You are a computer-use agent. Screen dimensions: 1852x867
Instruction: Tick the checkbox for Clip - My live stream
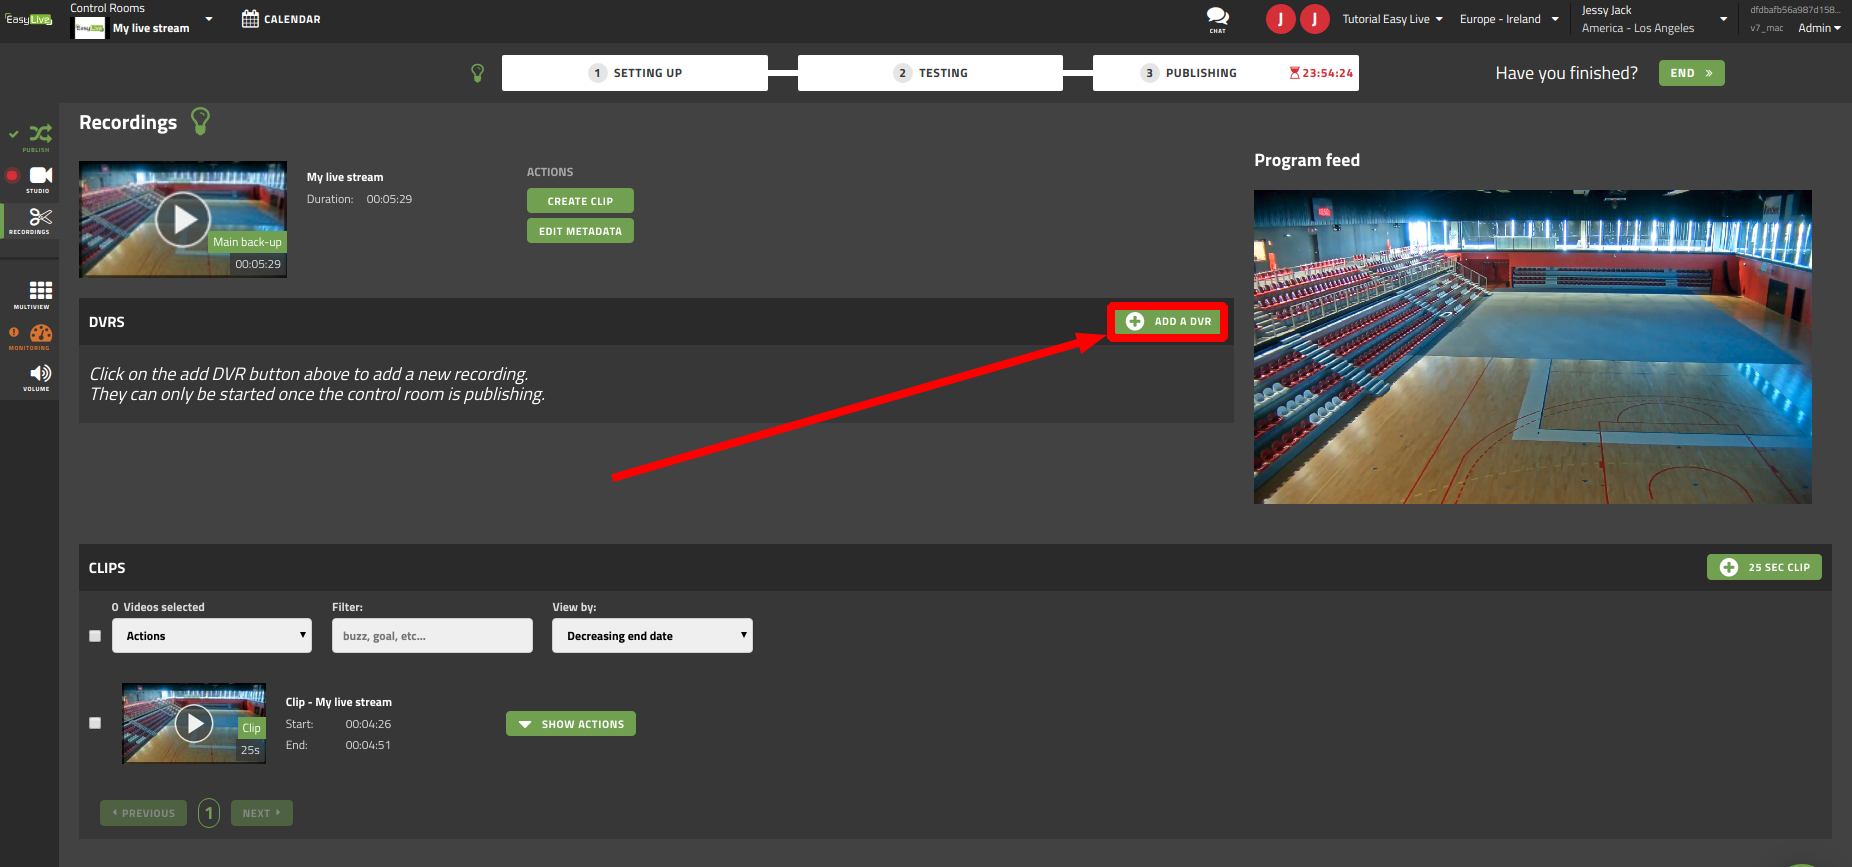[x=95, y=723]
